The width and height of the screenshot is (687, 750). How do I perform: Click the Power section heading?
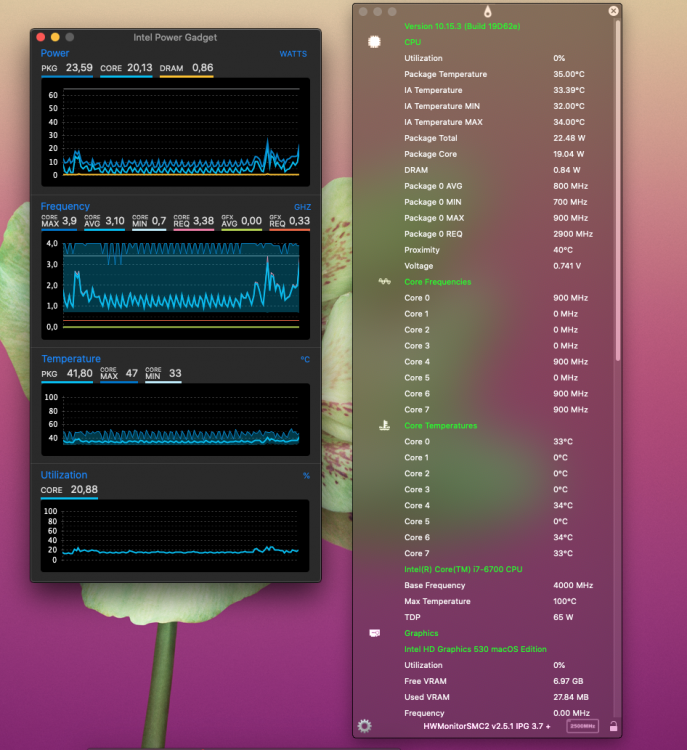(x=55, y=53)
